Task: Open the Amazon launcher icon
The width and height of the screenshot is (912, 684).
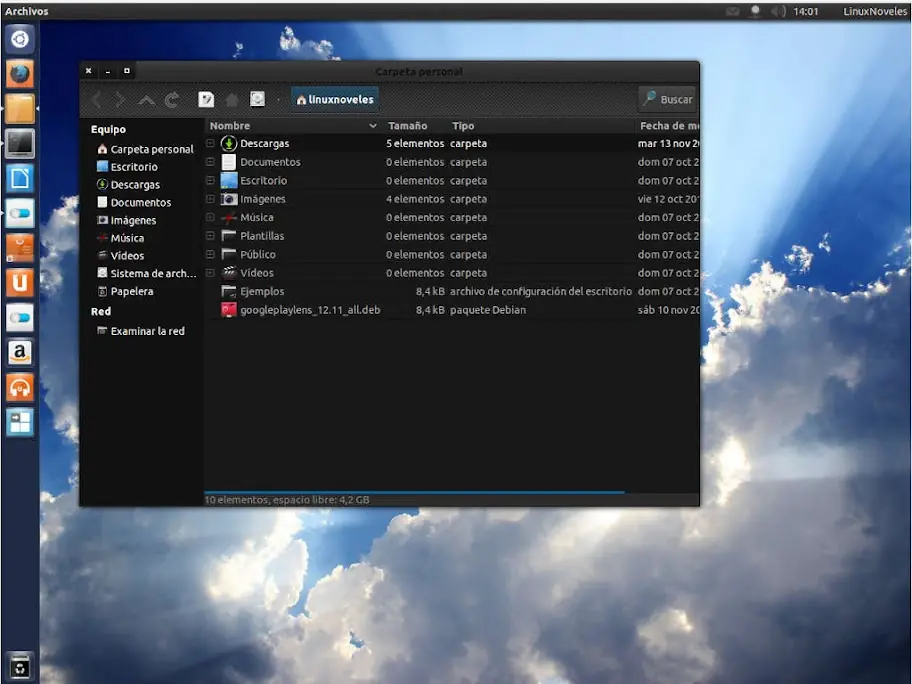Action: click(x=20, y=352)
